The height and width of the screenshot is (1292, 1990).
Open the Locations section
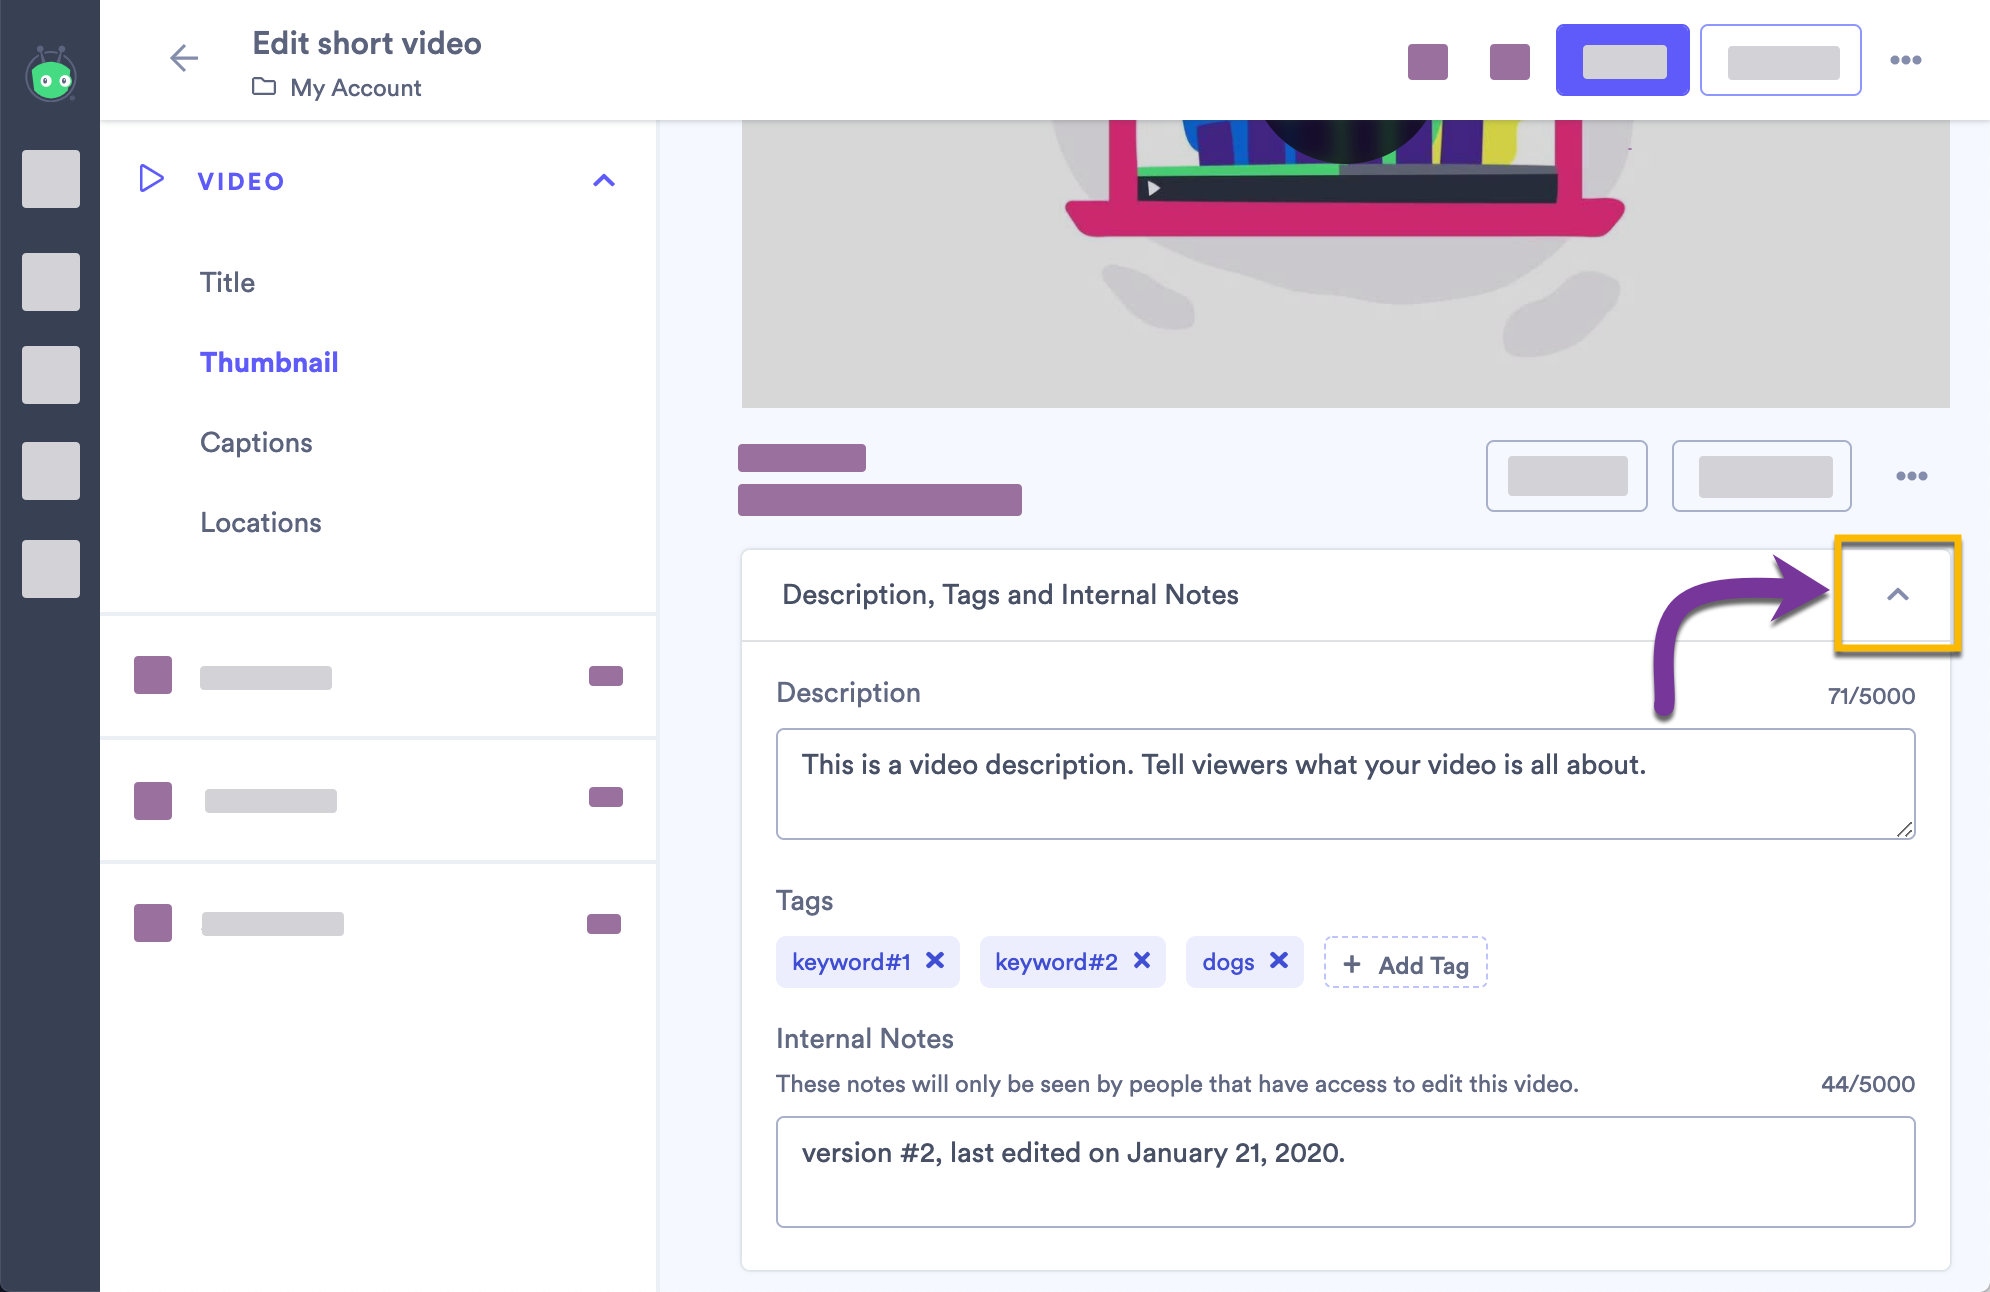pyautogui.click(x=260, y=522)
